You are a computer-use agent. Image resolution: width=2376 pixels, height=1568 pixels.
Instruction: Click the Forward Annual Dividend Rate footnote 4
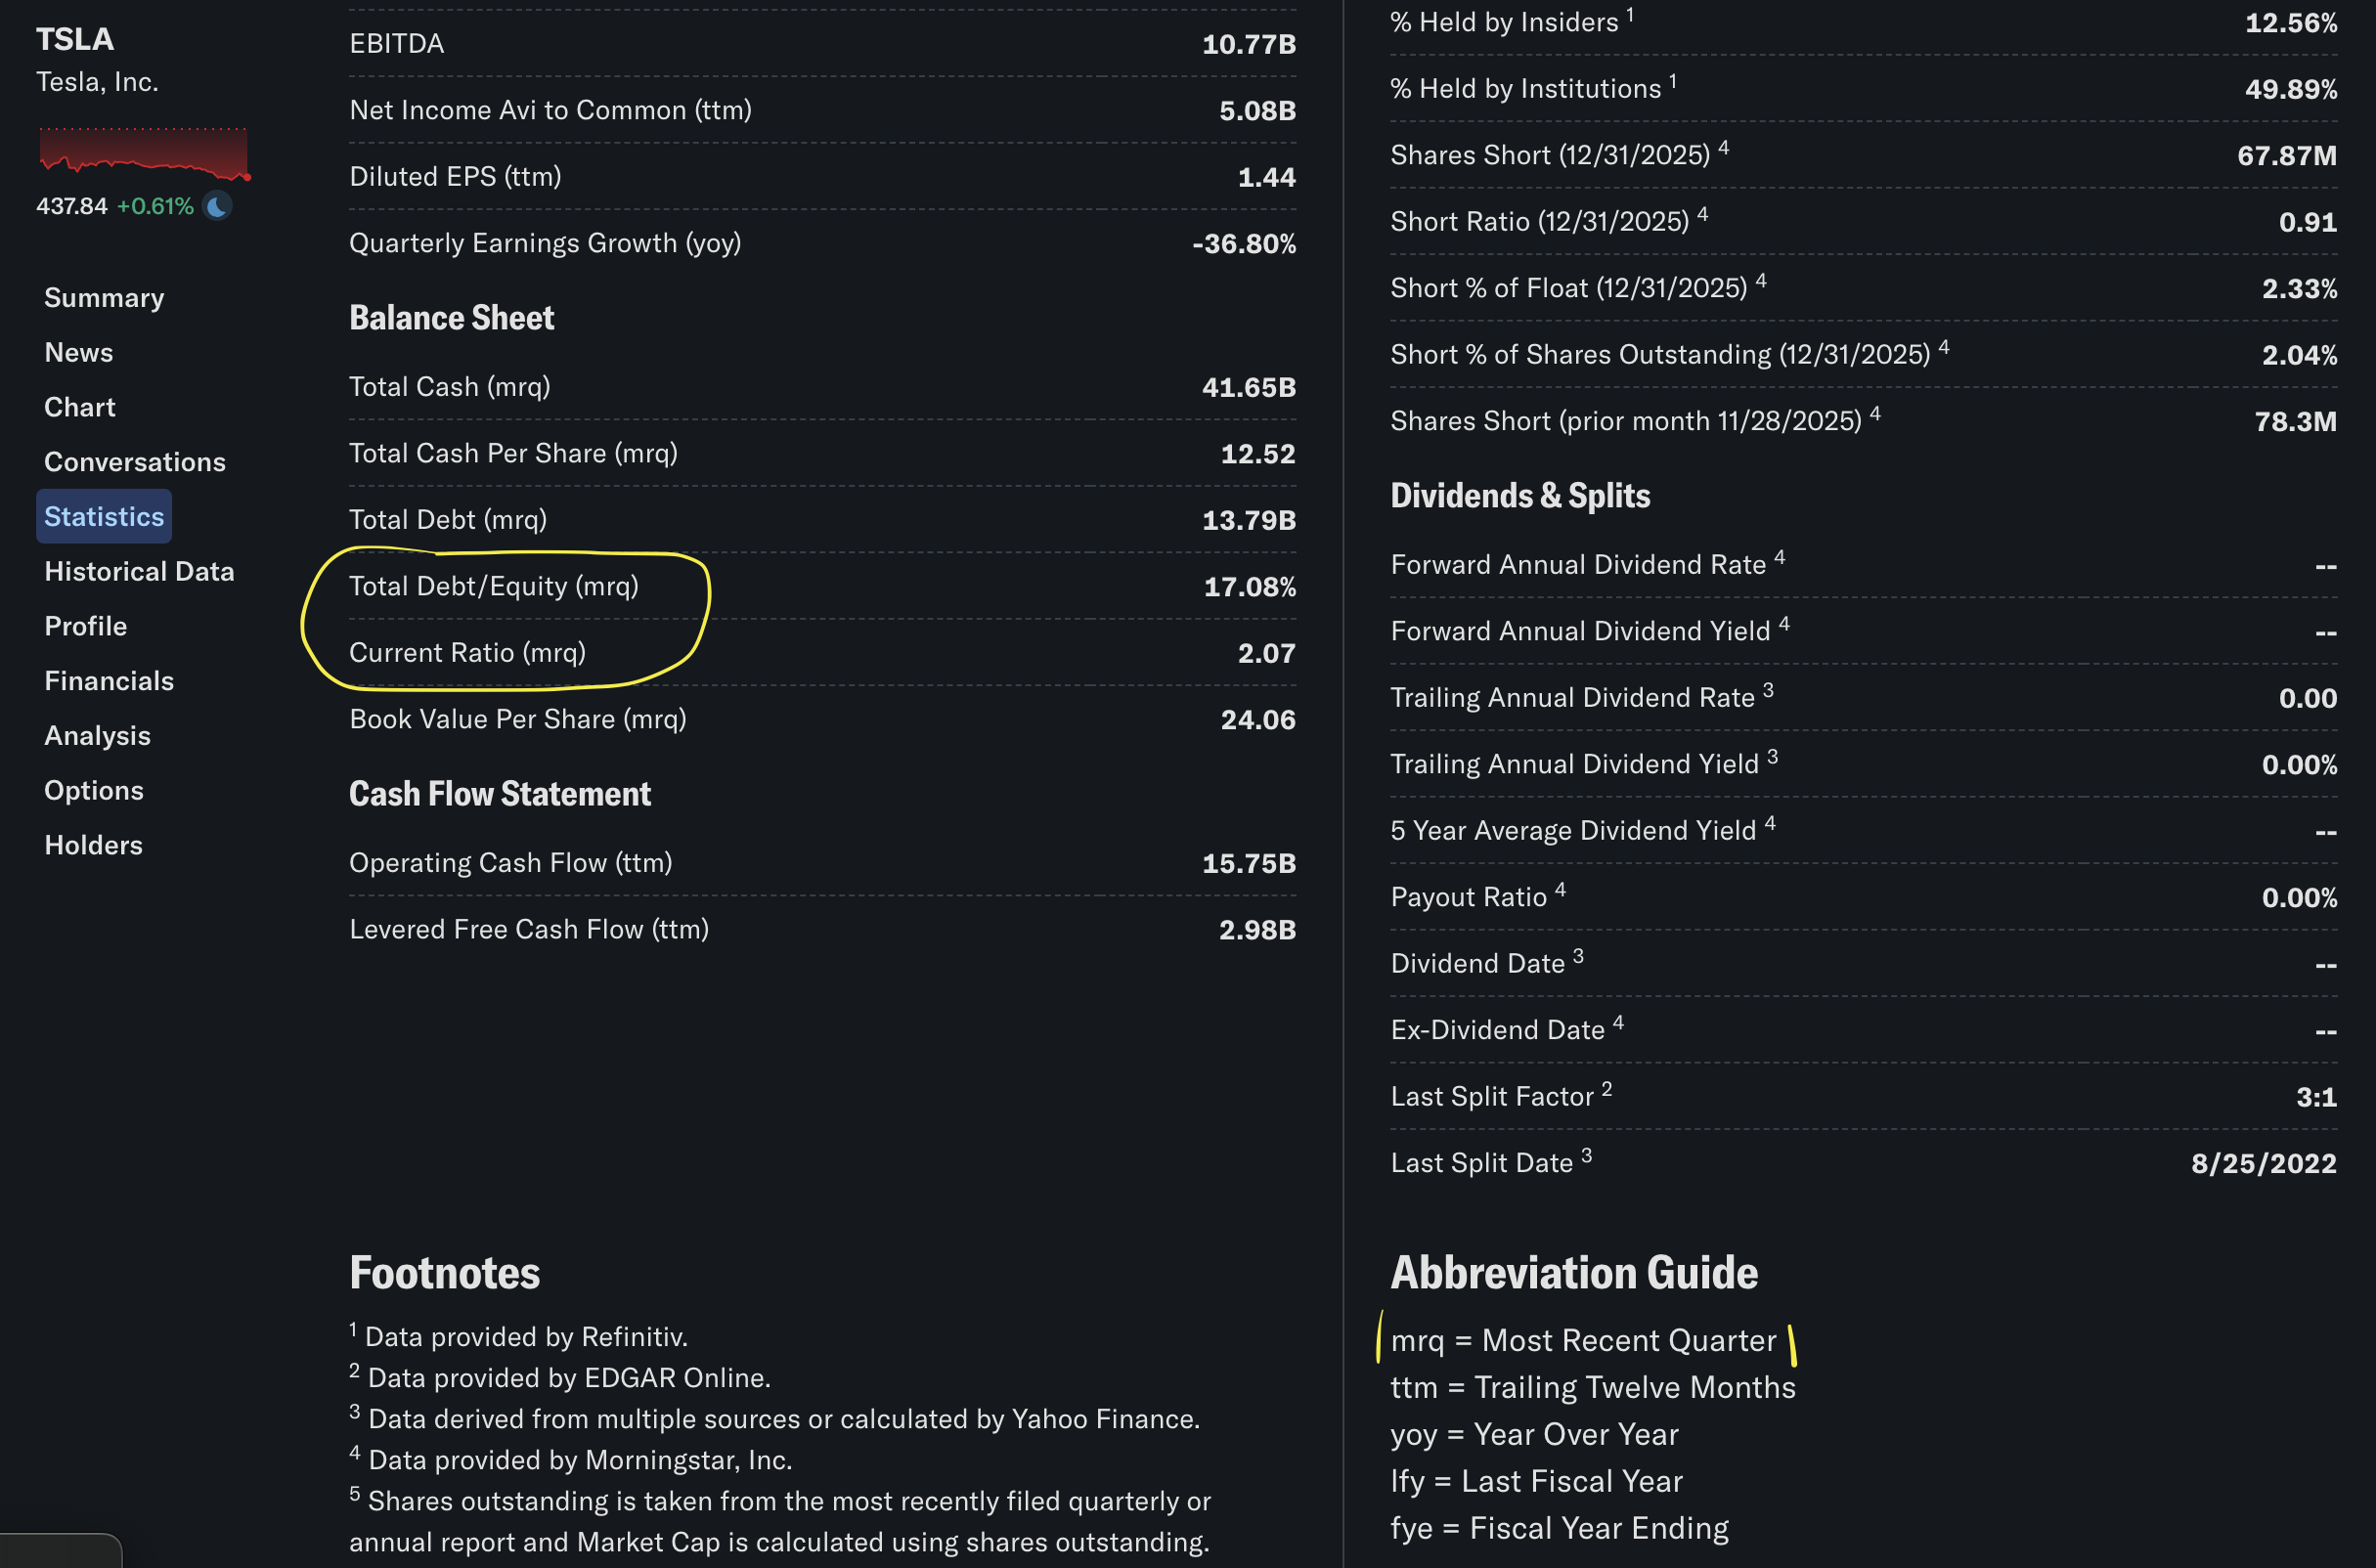click(1779, 557)
